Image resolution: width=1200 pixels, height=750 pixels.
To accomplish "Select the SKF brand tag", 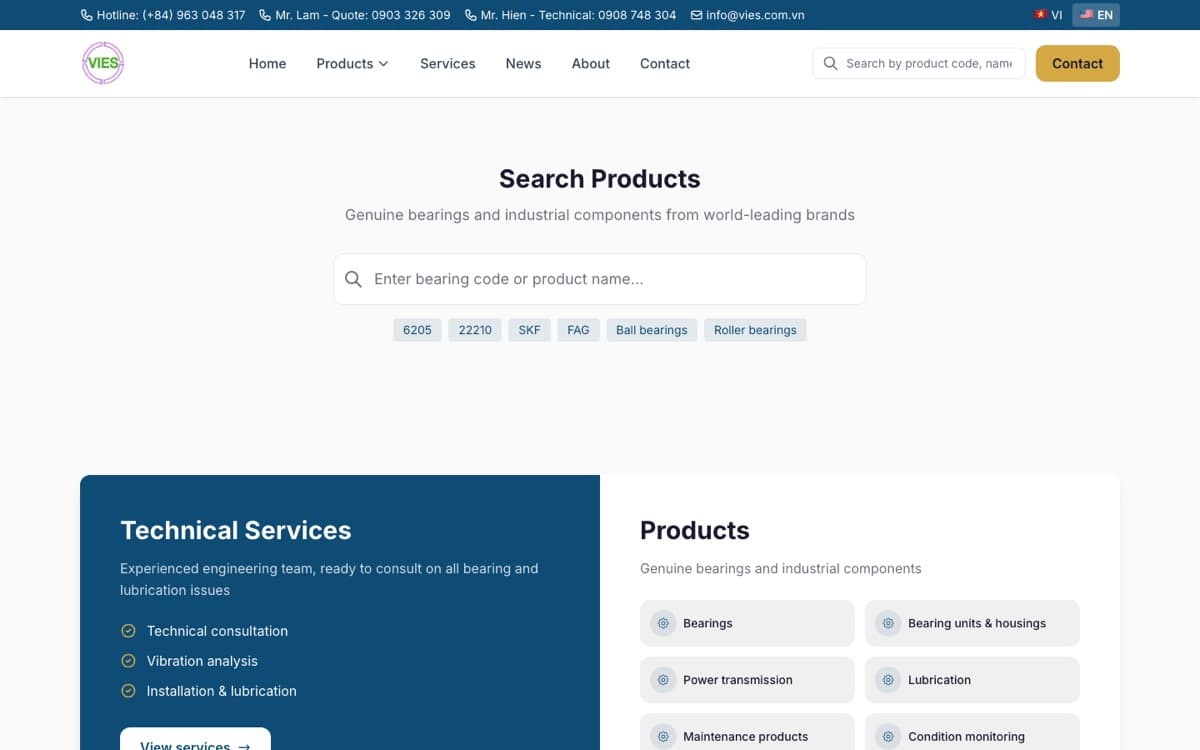I will click(529, 330).
